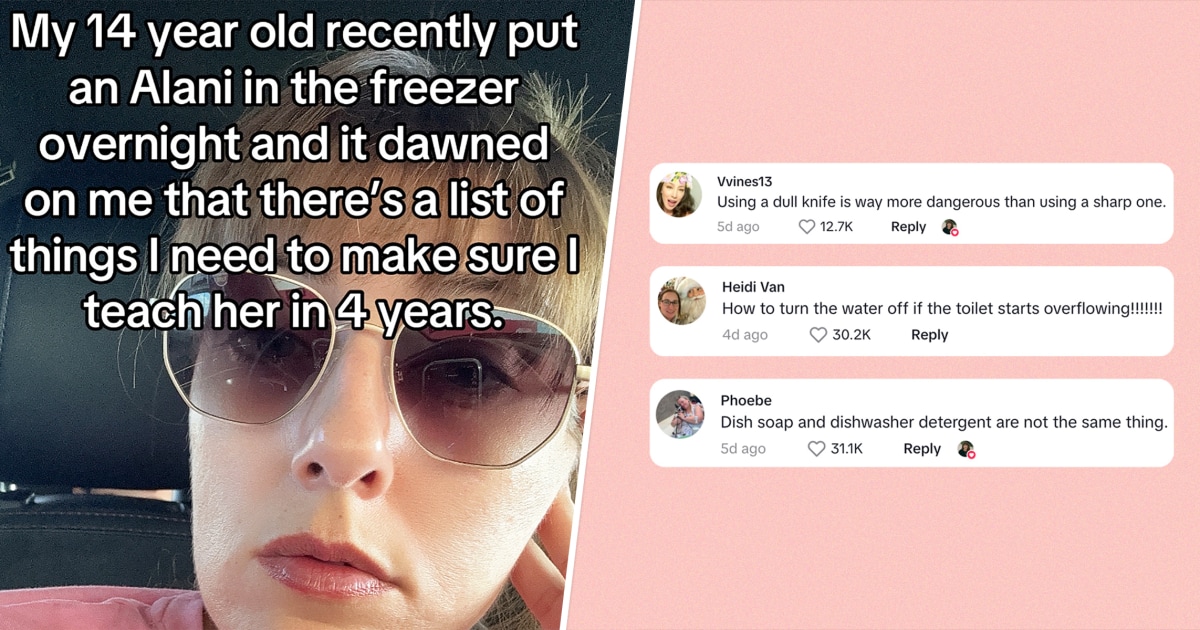Open the Heidi Van username link
Image resolution: width=1200 pixels, height=630 pixels.
(753, 287)
